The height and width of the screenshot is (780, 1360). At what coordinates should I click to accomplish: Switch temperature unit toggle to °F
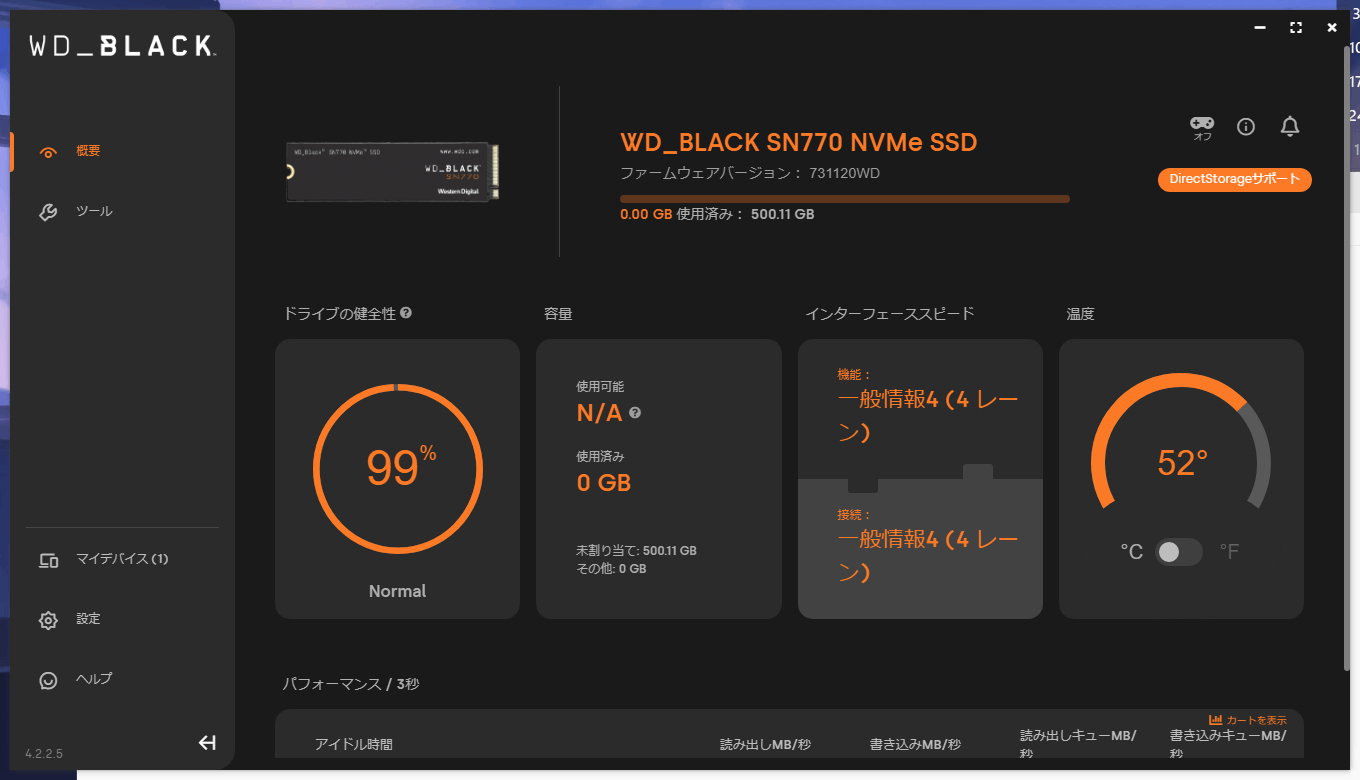tap(1179, 552)
